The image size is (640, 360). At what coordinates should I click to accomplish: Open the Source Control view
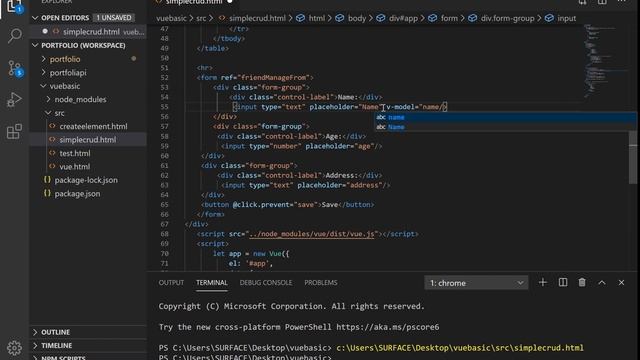pyautogui.click(x=15, y=68)
